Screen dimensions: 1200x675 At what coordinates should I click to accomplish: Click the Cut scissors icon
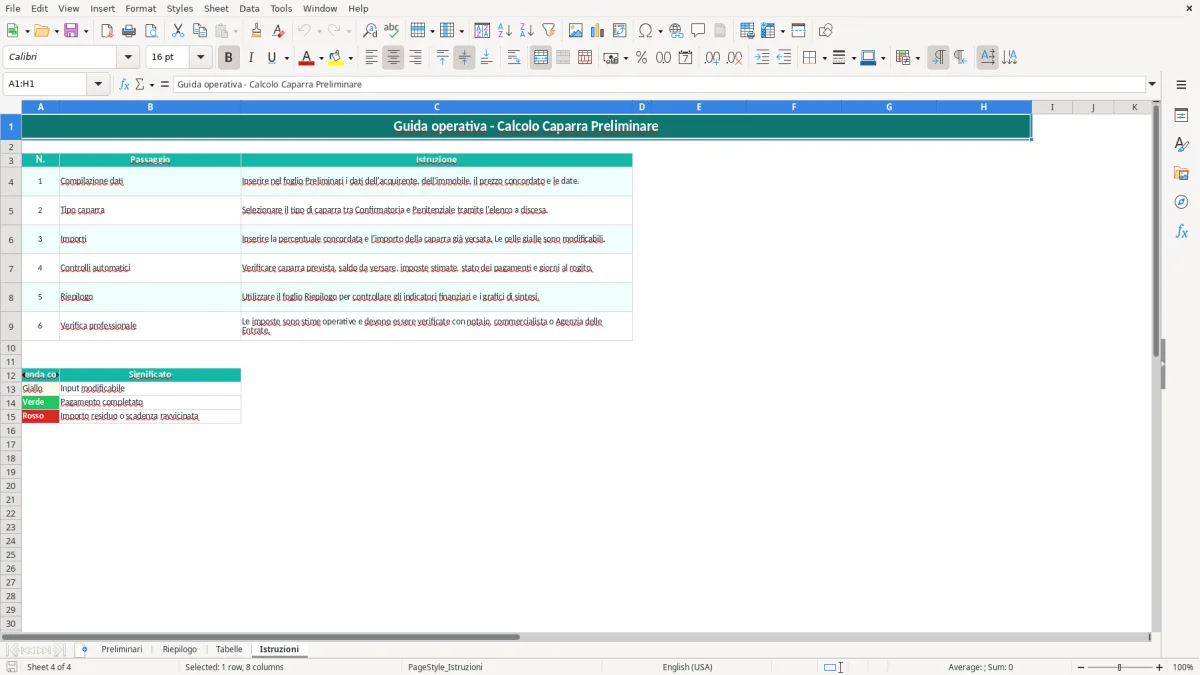click(178, 31)
